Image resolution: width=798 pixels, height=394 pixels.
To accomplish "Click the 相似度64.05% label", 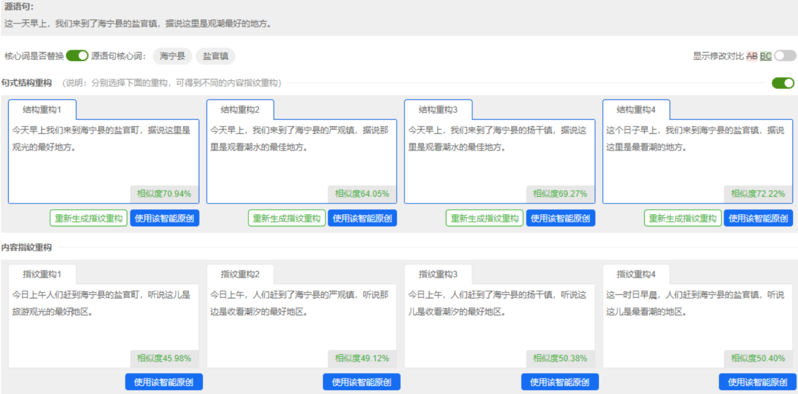I will tap(362, 194).
